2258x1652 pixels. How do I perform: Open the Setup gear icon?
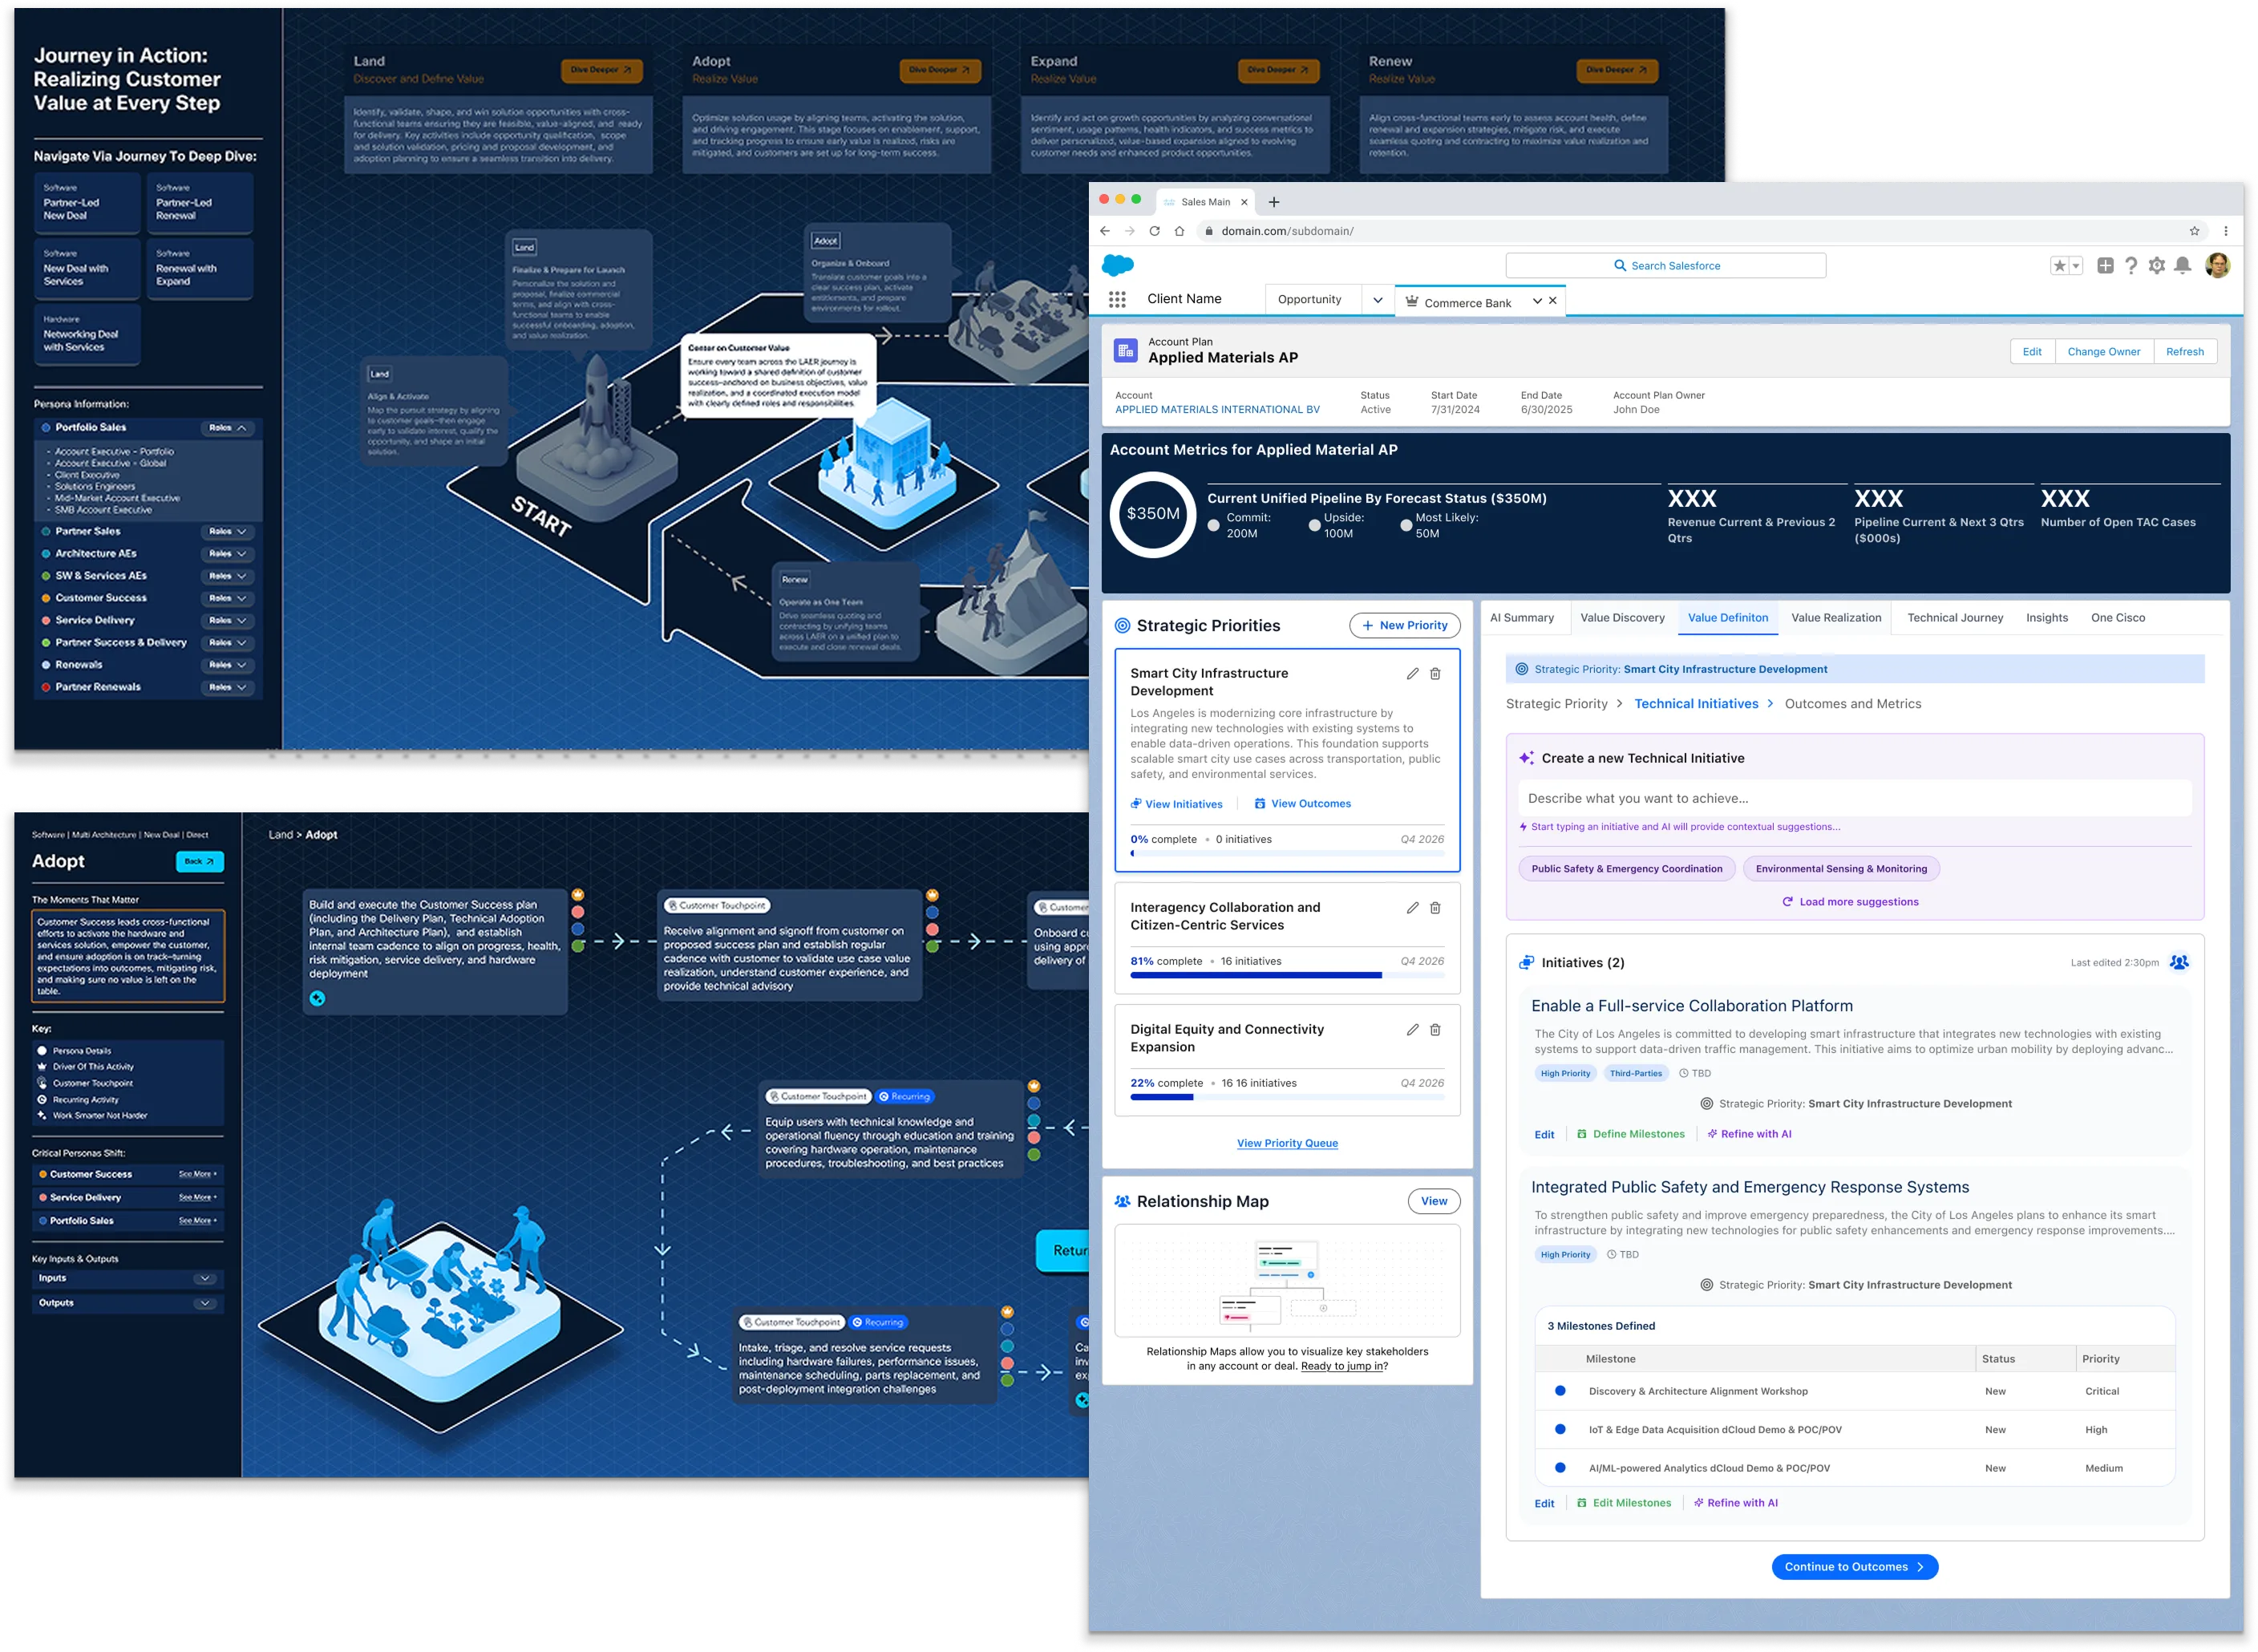point(2157,265)
